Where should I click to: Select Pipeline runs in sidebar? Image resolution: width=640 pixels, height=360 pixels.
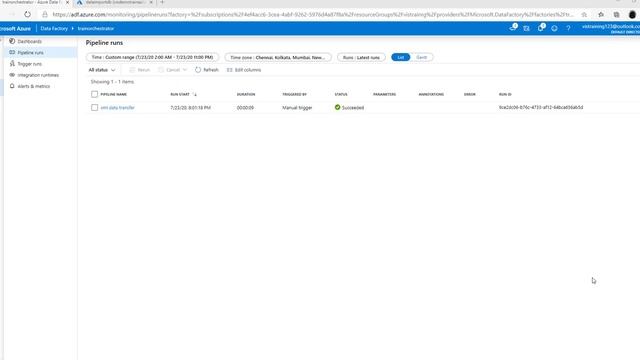click(x=30, y=53)
